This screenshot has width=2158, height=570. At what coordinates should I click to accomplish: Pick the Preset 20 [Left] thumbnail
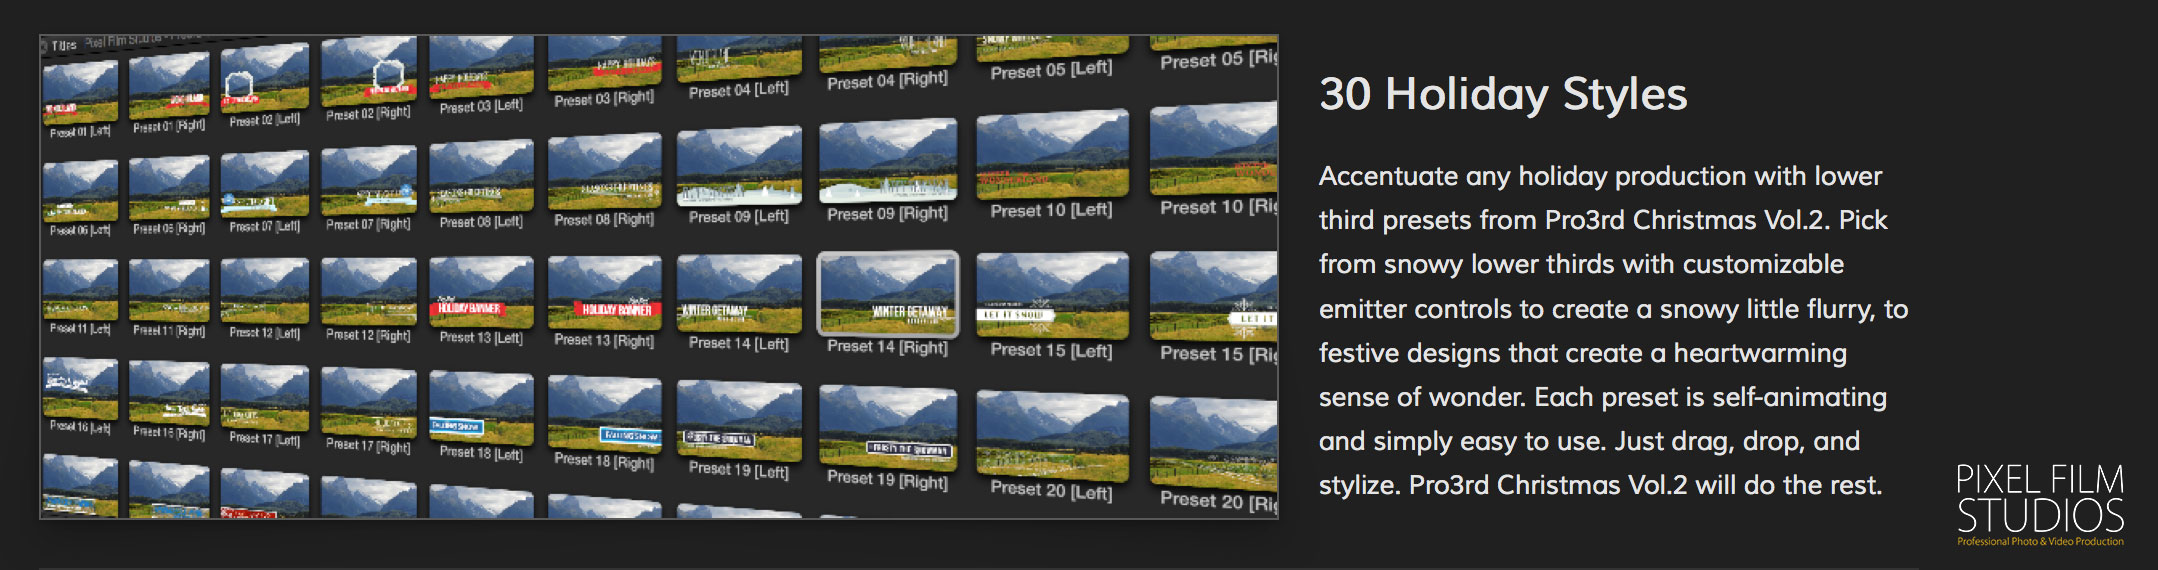click(x=1052, y=435)
